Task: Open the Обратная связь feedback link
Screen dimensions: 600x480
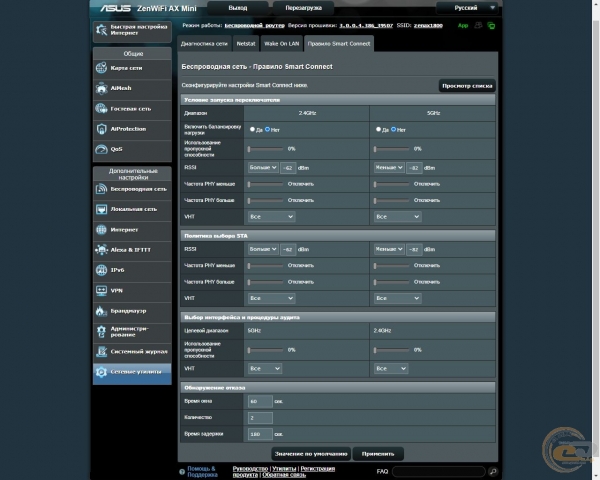Action: click(x=284, y=475)
